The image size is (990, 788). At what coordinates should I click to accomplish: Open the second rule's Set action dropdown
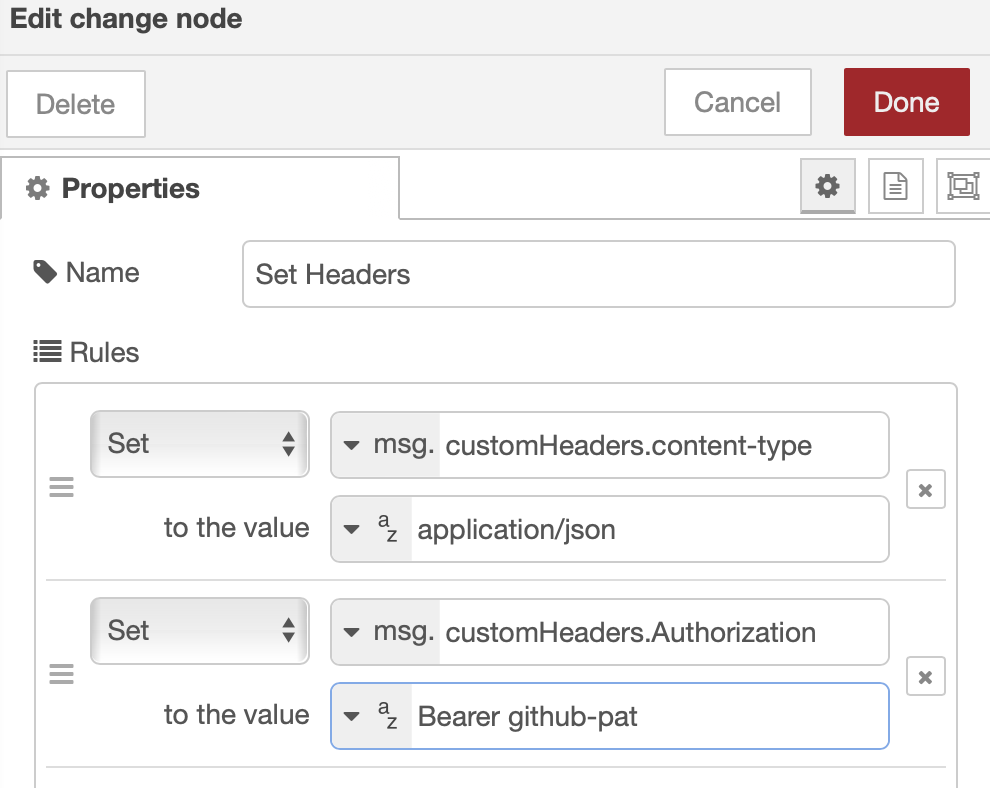(200, 630)
